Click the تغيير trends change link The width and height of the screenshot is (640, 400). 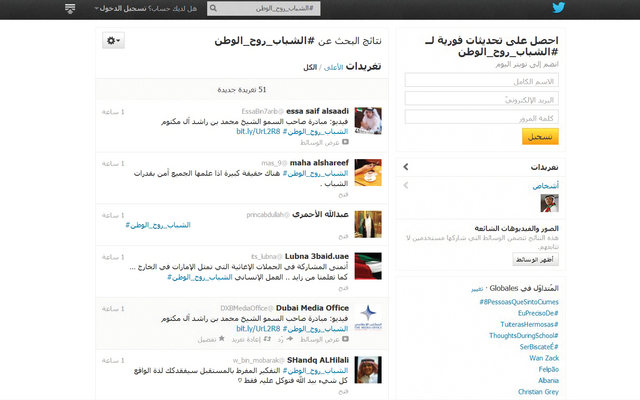[x=477, y=289]
